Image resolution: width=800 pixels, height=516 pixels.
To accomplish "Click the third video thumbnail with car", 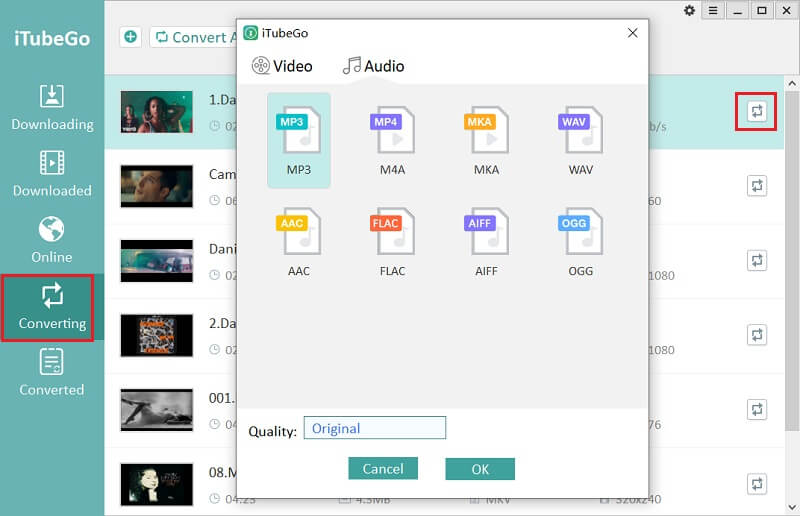I will (x=157, y=261).
